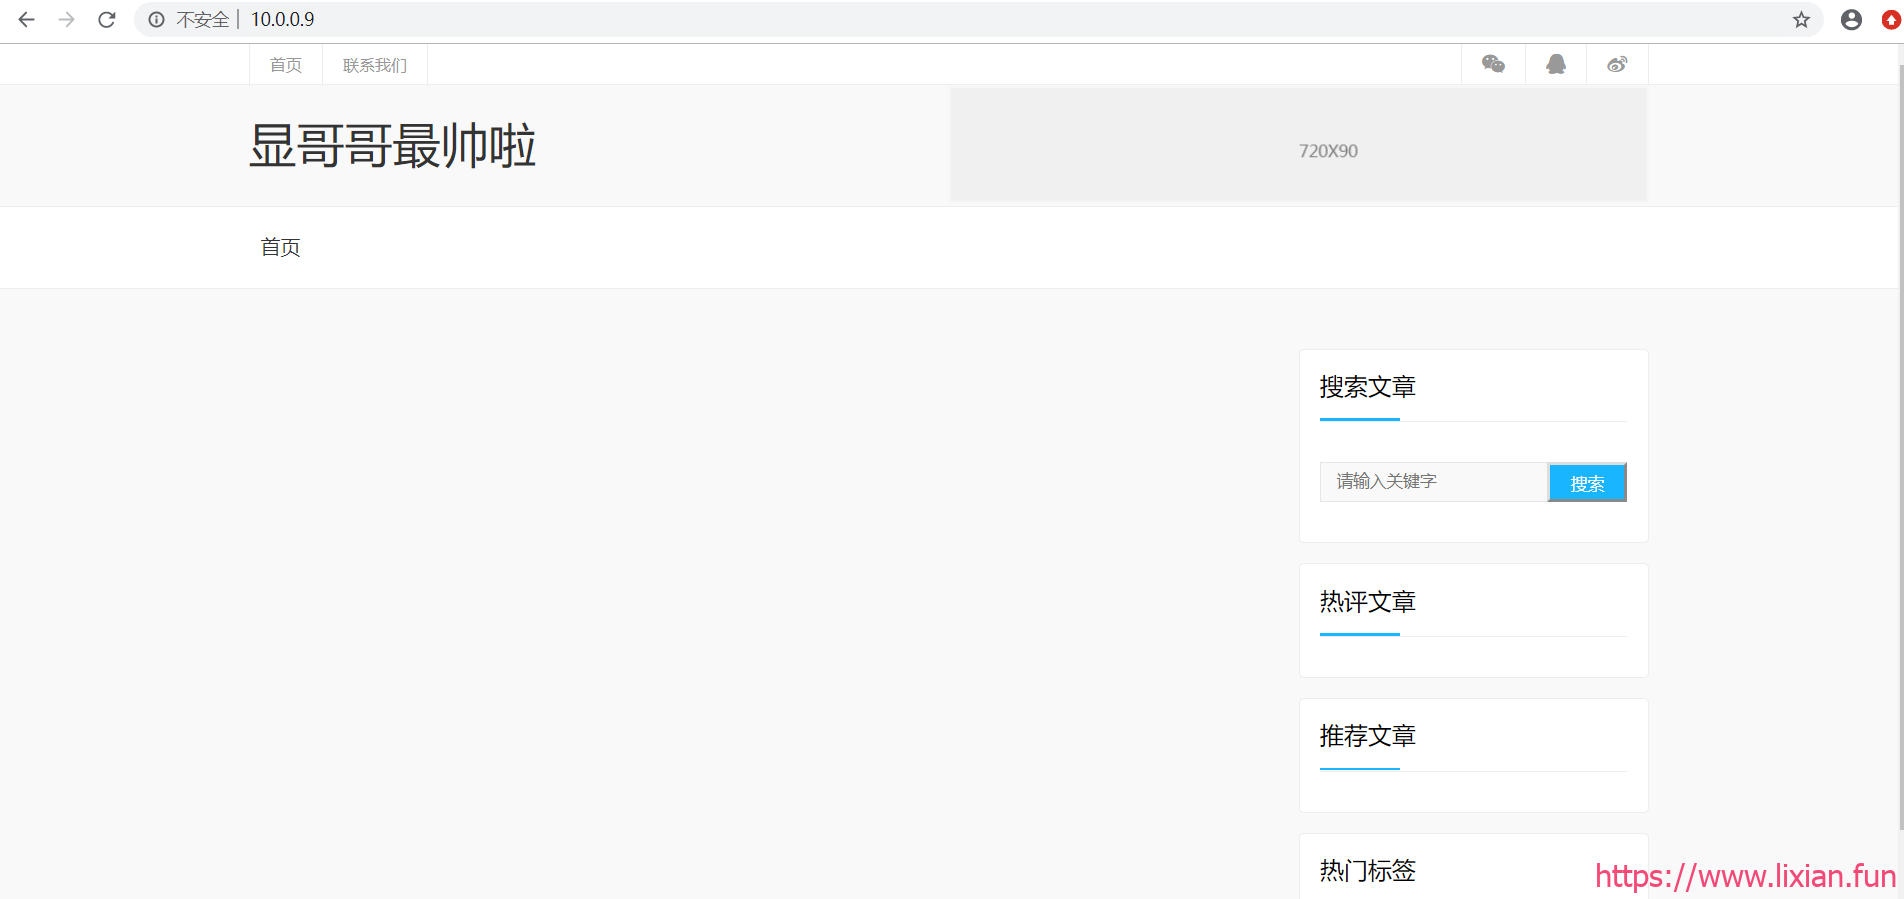
Task: Submit the search with the blue 搜索 button
Action: click(1587, 483)
